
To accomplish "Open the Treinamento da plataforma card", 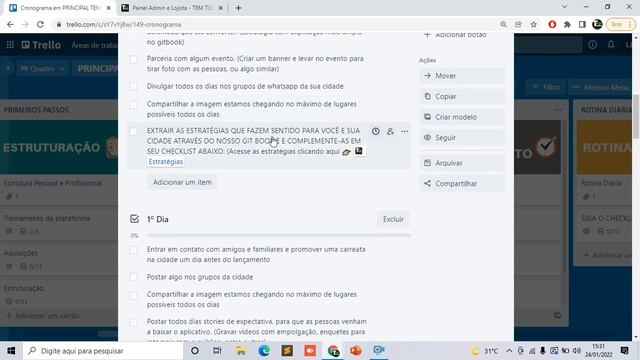I will (59, 224).
